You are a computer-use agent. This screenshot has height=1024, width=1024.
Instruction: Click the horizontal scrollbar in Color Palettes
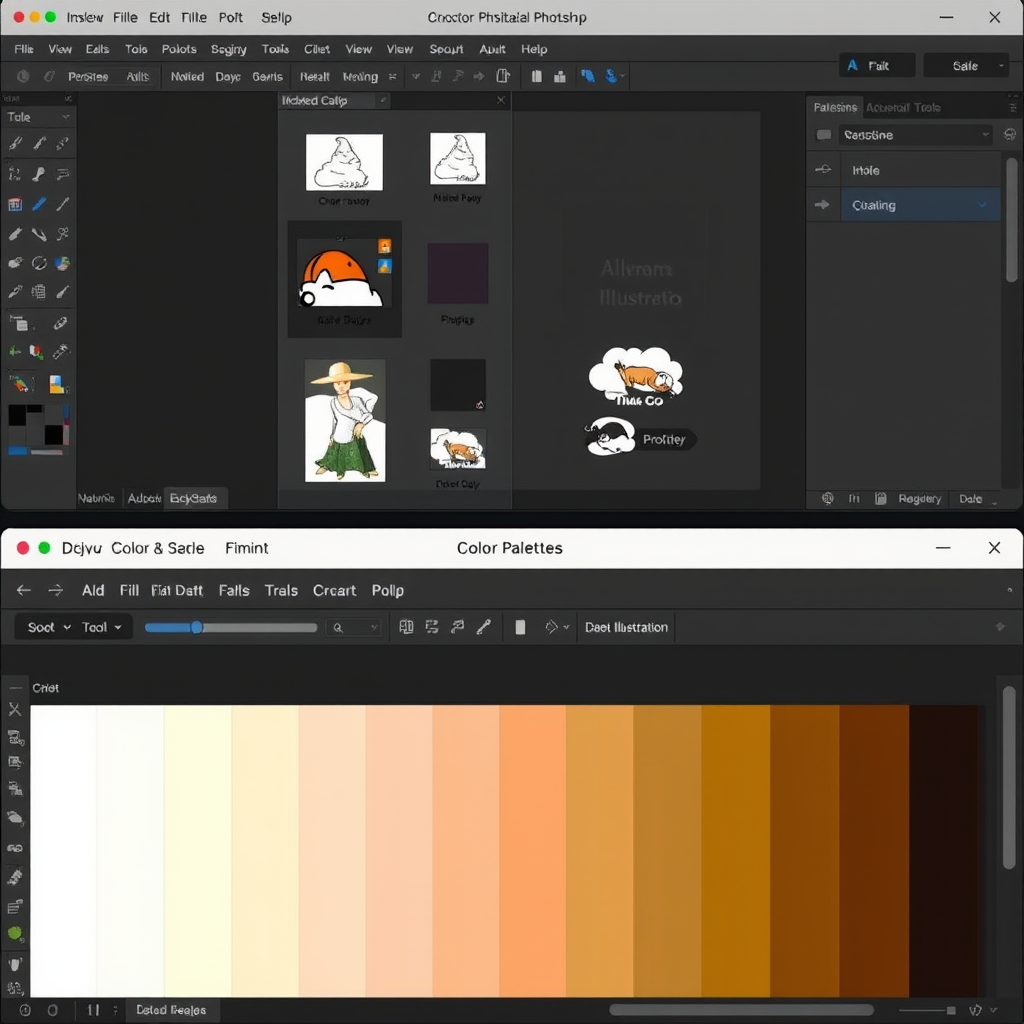[x=741, y=1010]
